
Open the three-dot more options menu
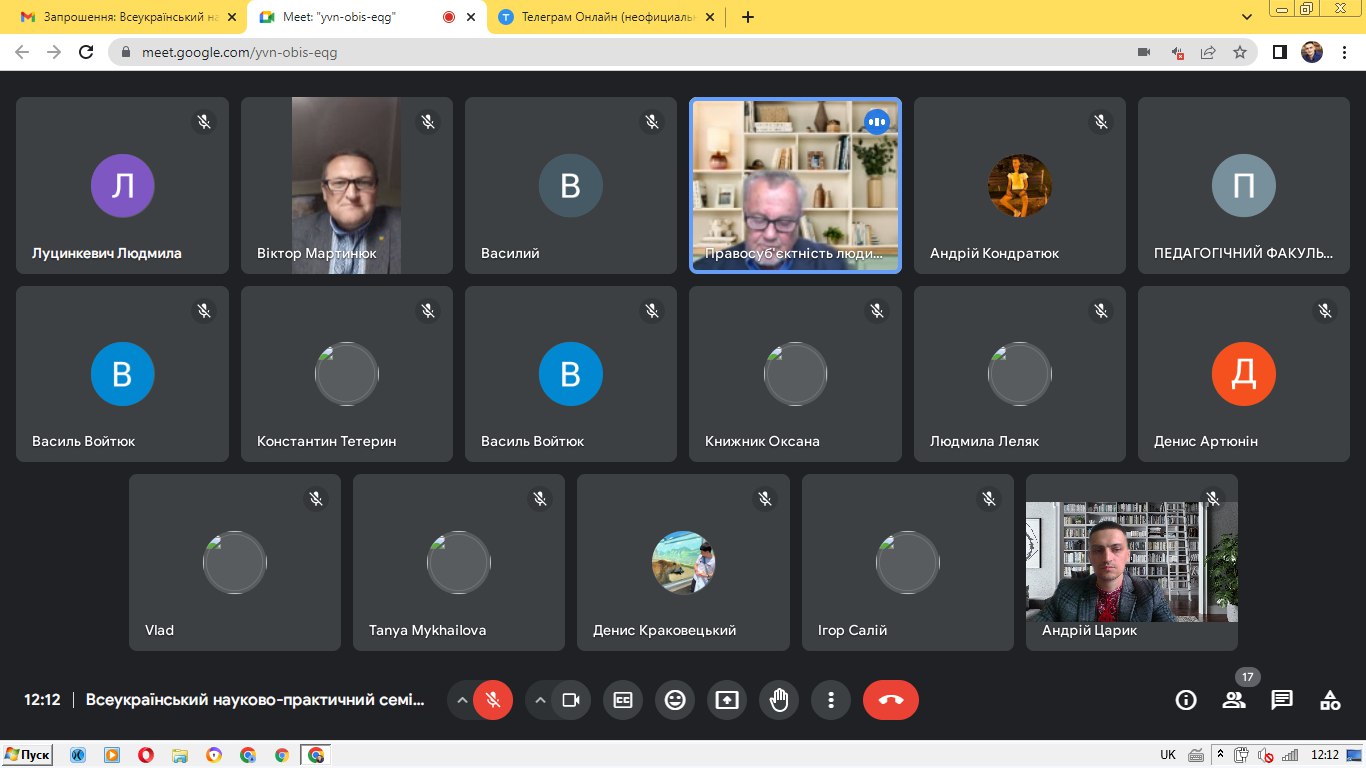coord(831,700)
